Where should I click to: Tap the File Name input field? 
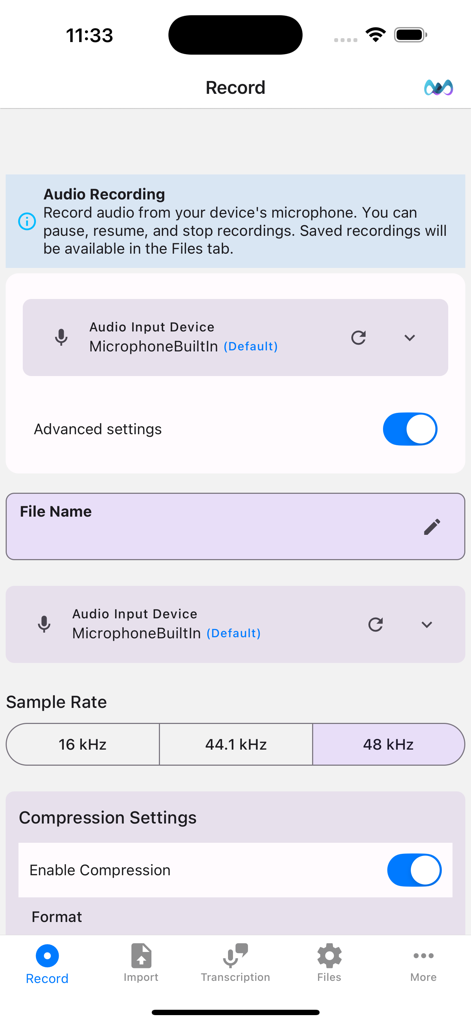tap(235, 526)
